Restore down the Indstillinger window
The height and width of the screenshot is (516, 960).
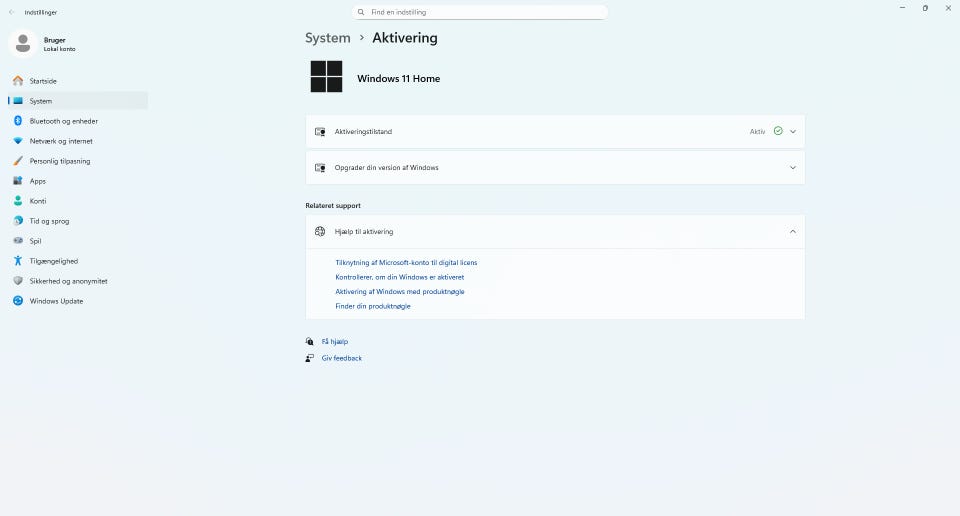coord(925,8)
